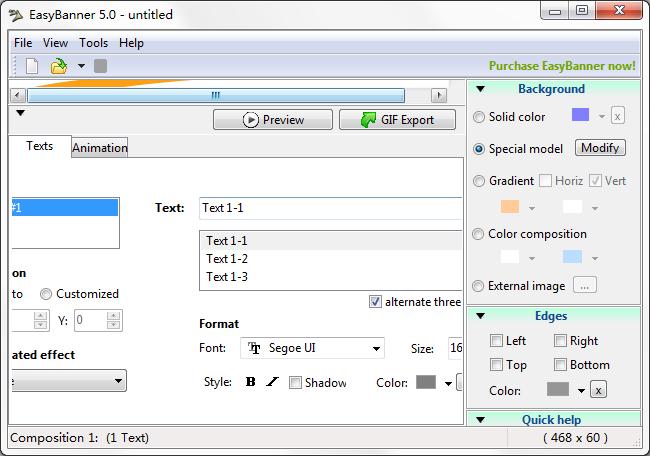Screen dimensions: 650x456
Task: Open dropdown arrow beside orange gradient swatch
Action: pos(532,209)
